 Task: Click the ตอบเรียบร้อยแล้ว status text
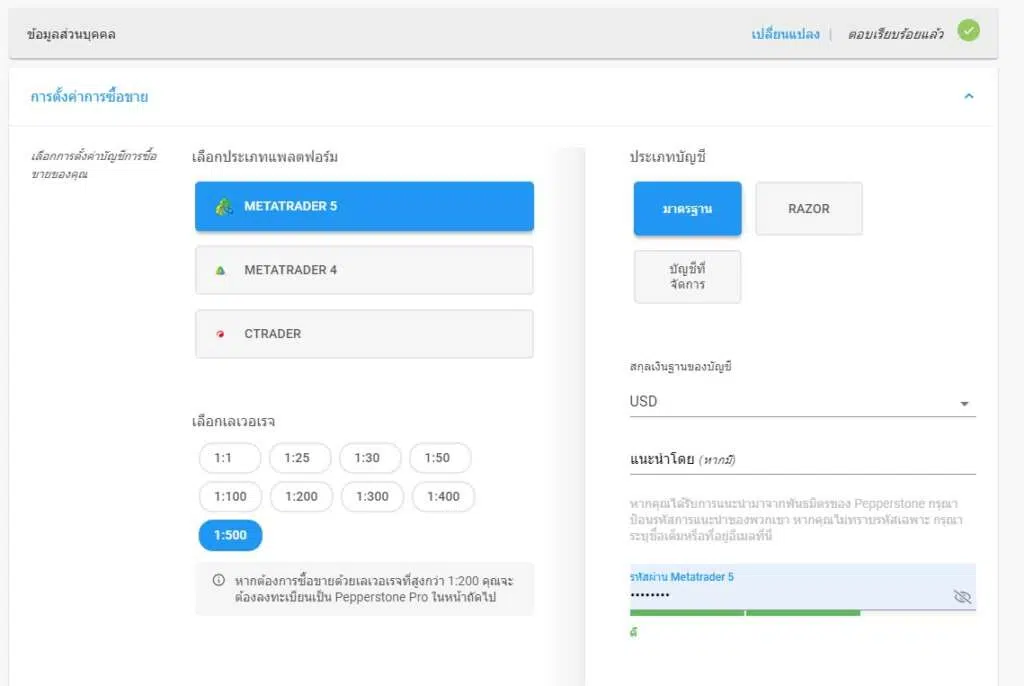[895, 34]
